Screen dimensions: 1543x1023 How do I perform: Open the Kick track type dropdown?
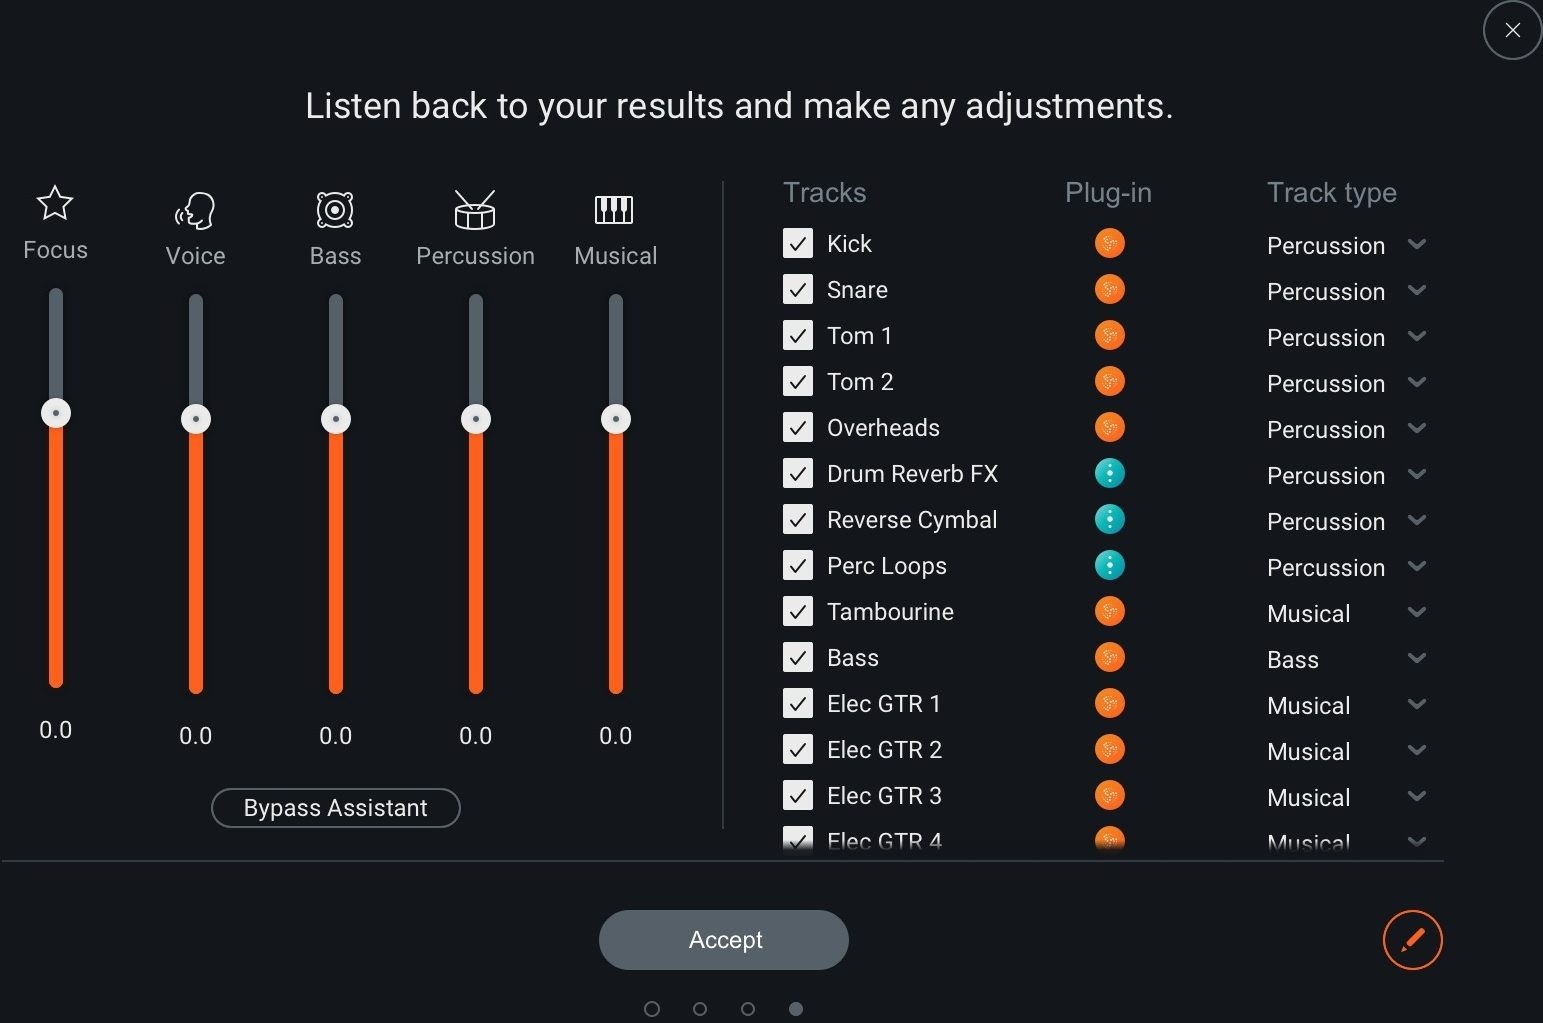point(1346,245)
